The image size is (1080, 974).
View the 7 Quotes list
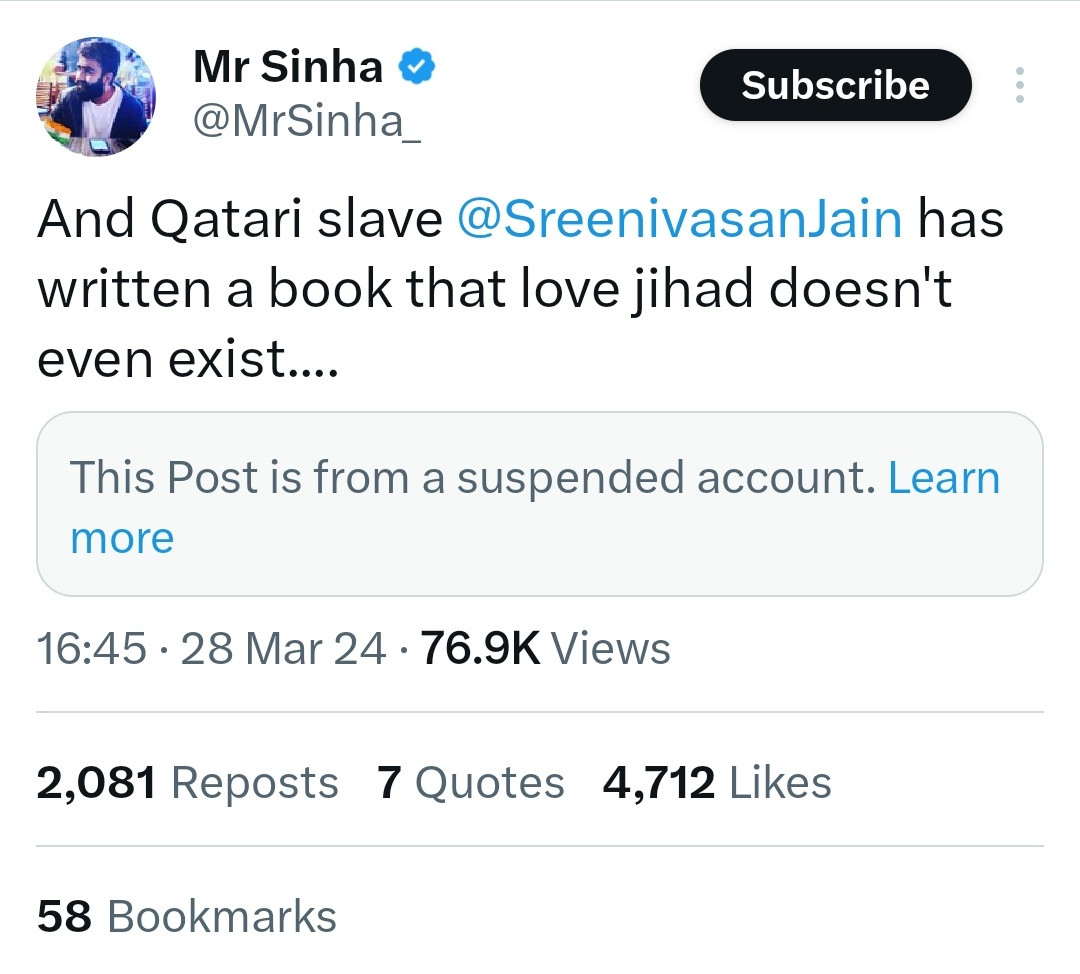(471, 783)
